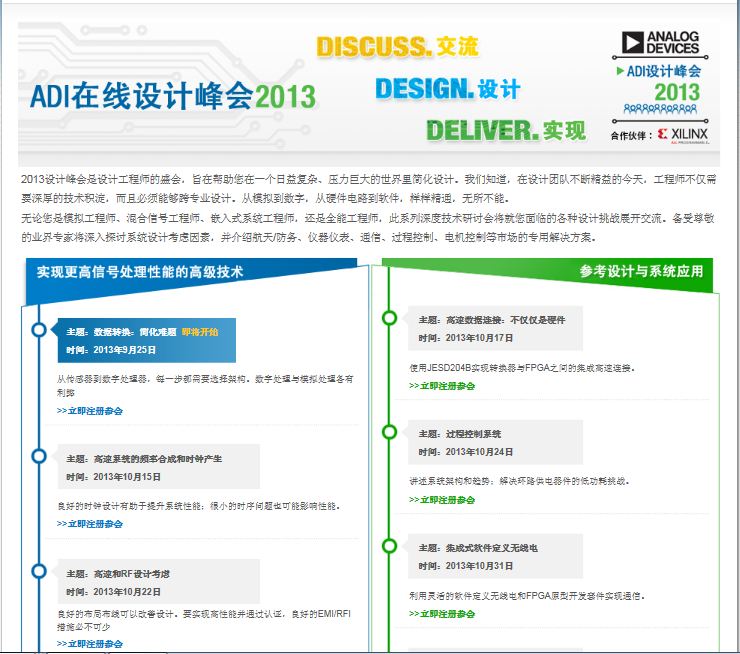The image size is (740, 654).
Task: Click 立即注册参会 under the 数据转换 session
Action: click(90, 411)
